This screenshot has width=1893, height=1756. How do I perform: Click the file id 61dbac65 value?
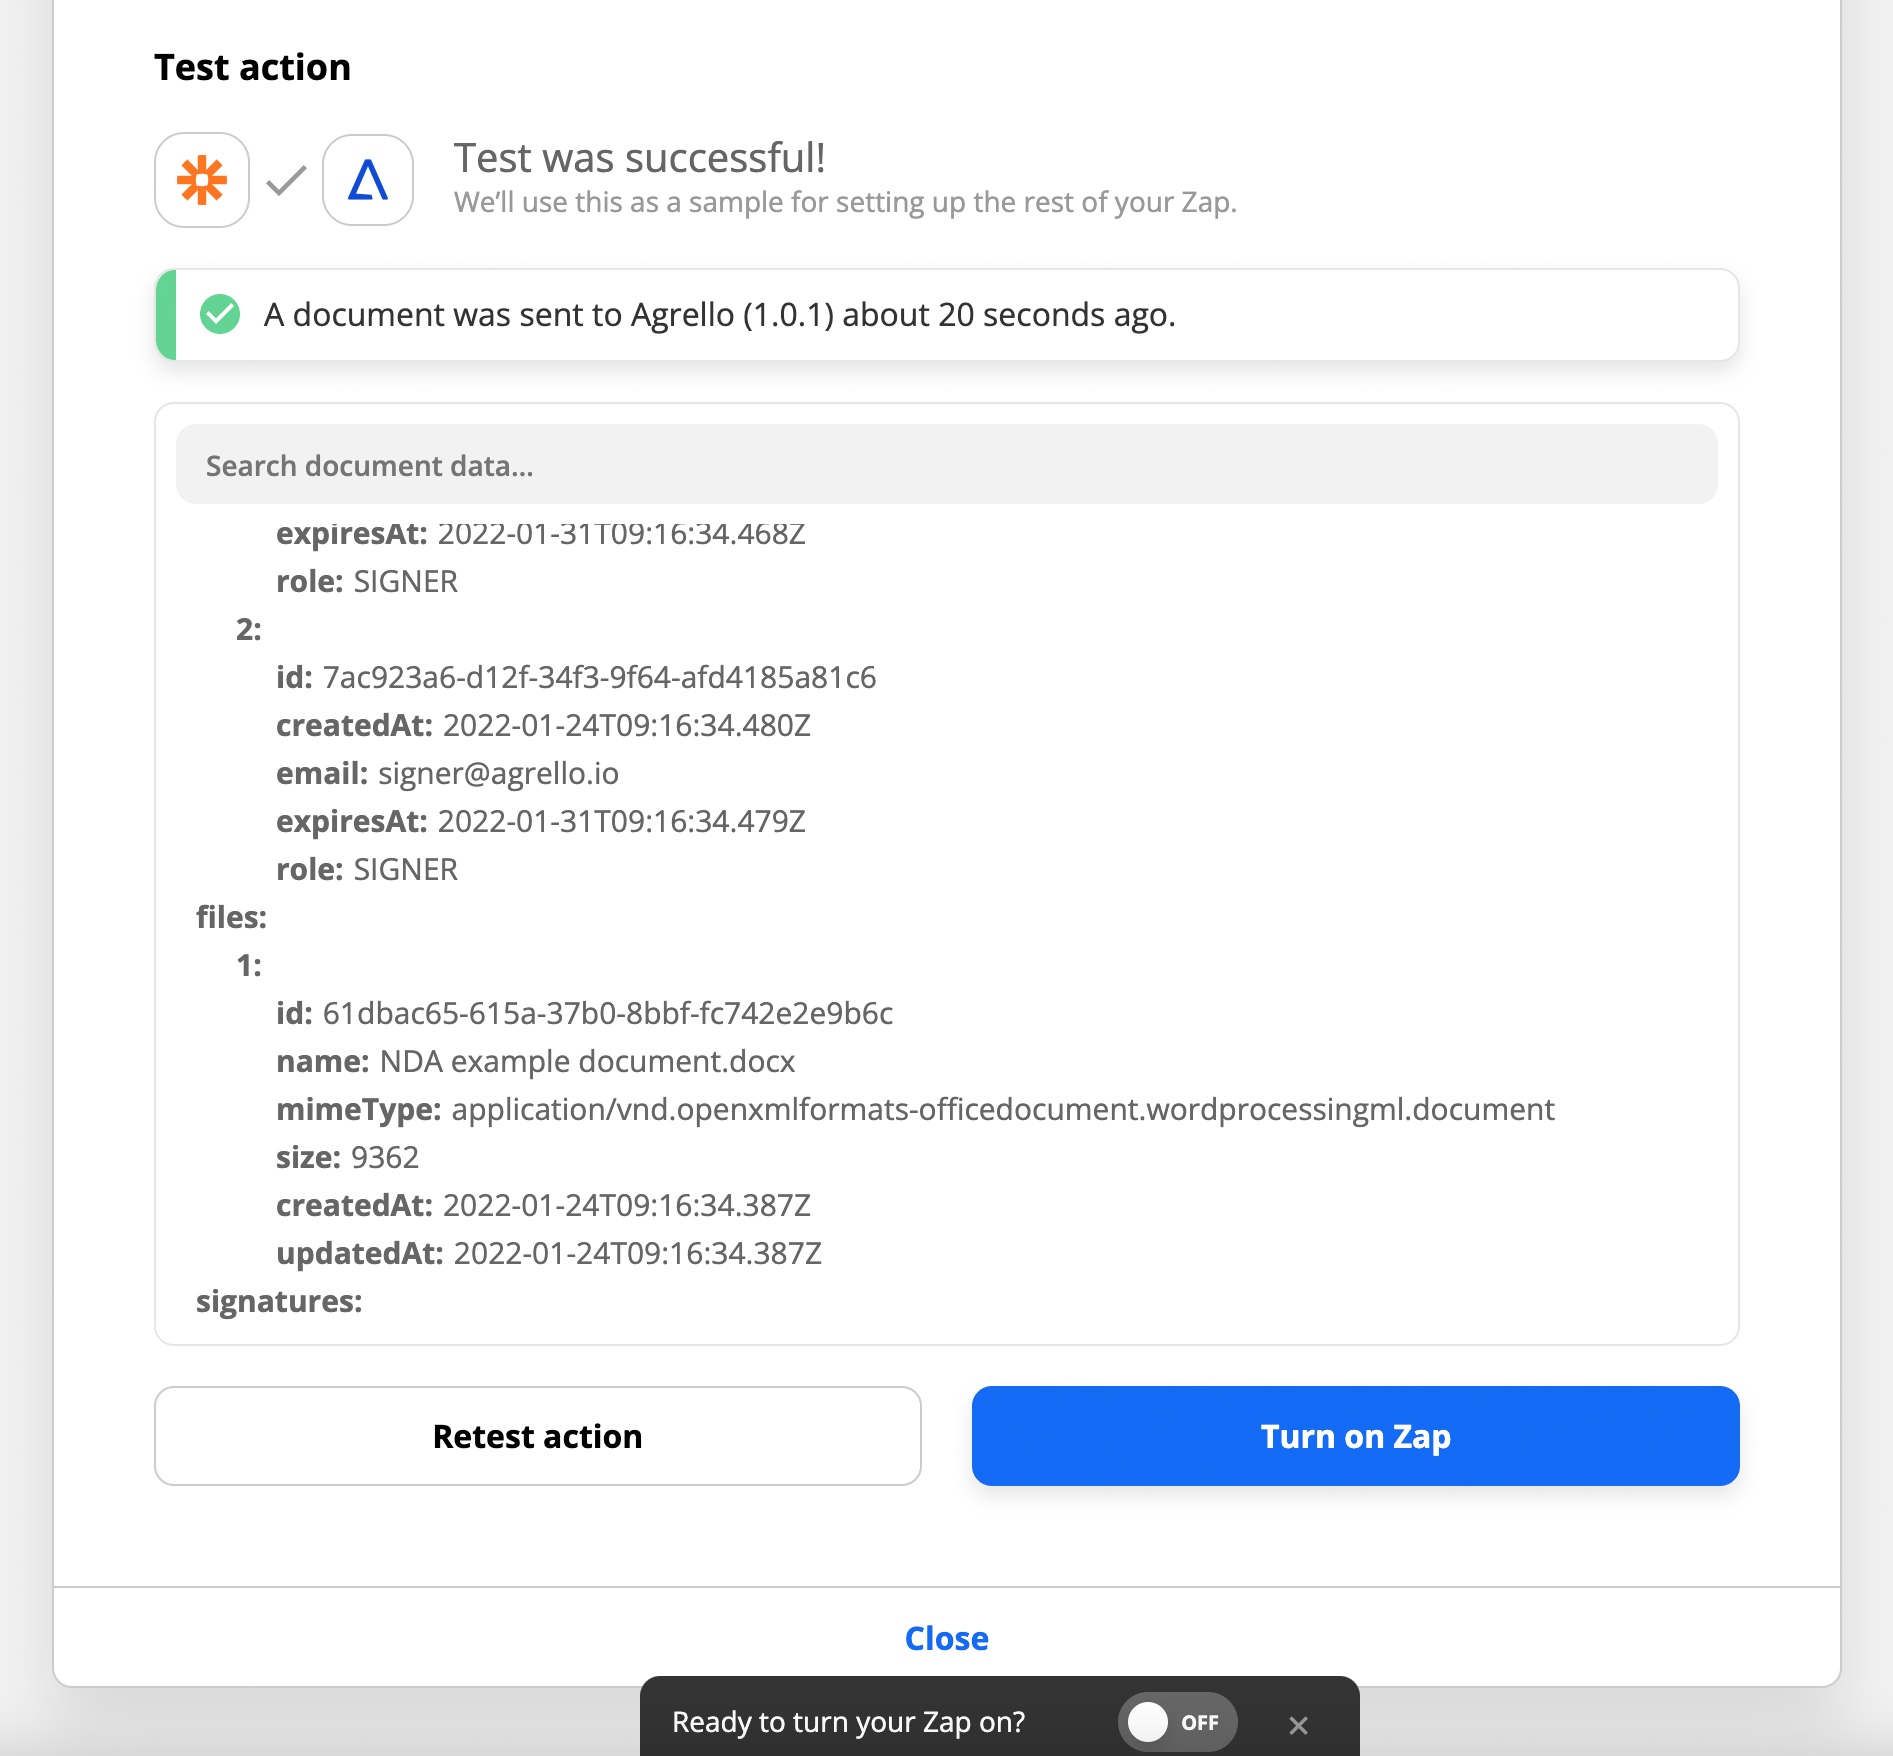(x=608, y=1013)
